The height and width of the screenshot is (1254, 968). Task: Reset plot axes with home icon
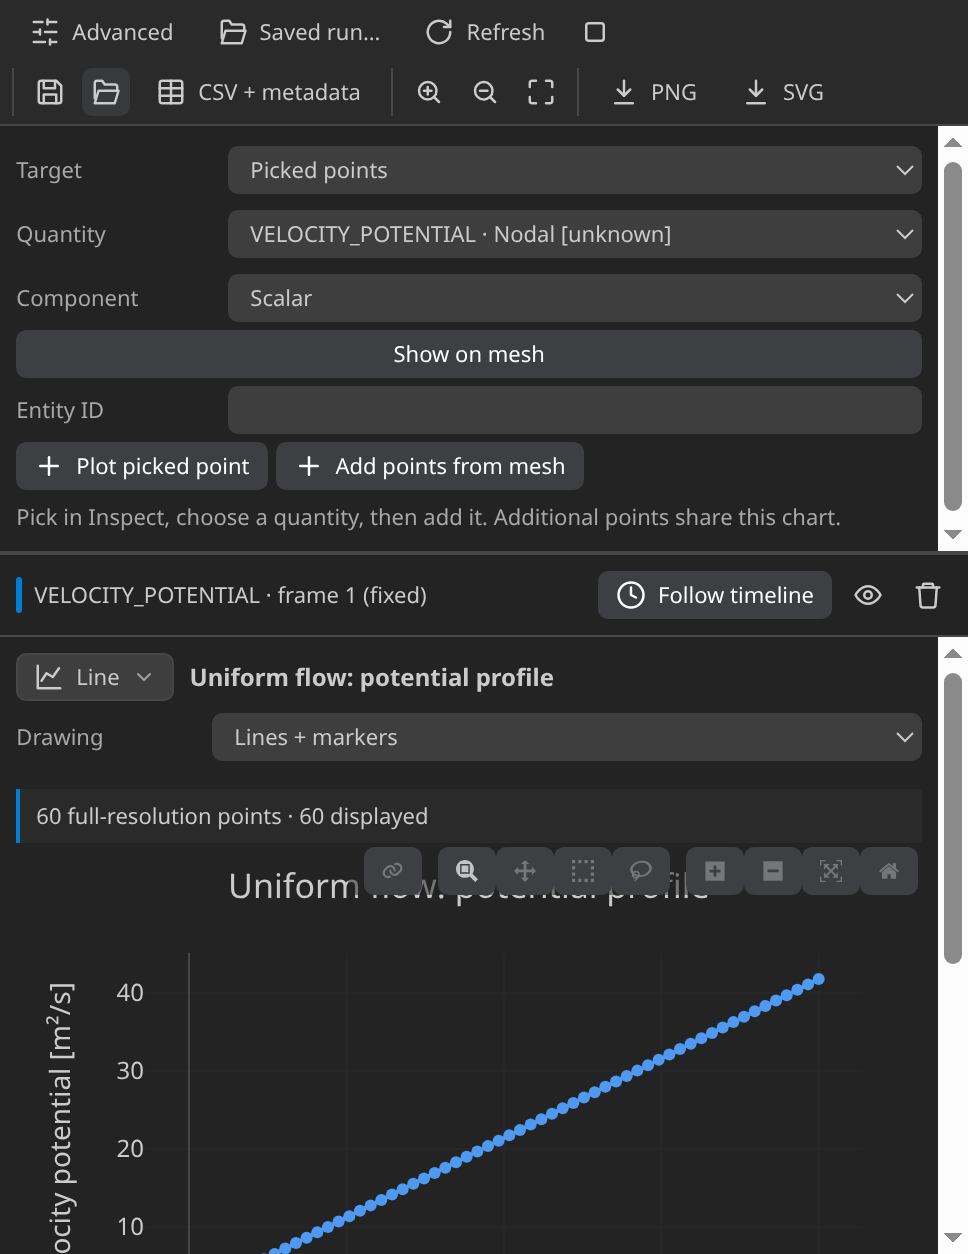click(x=889, y=871)
